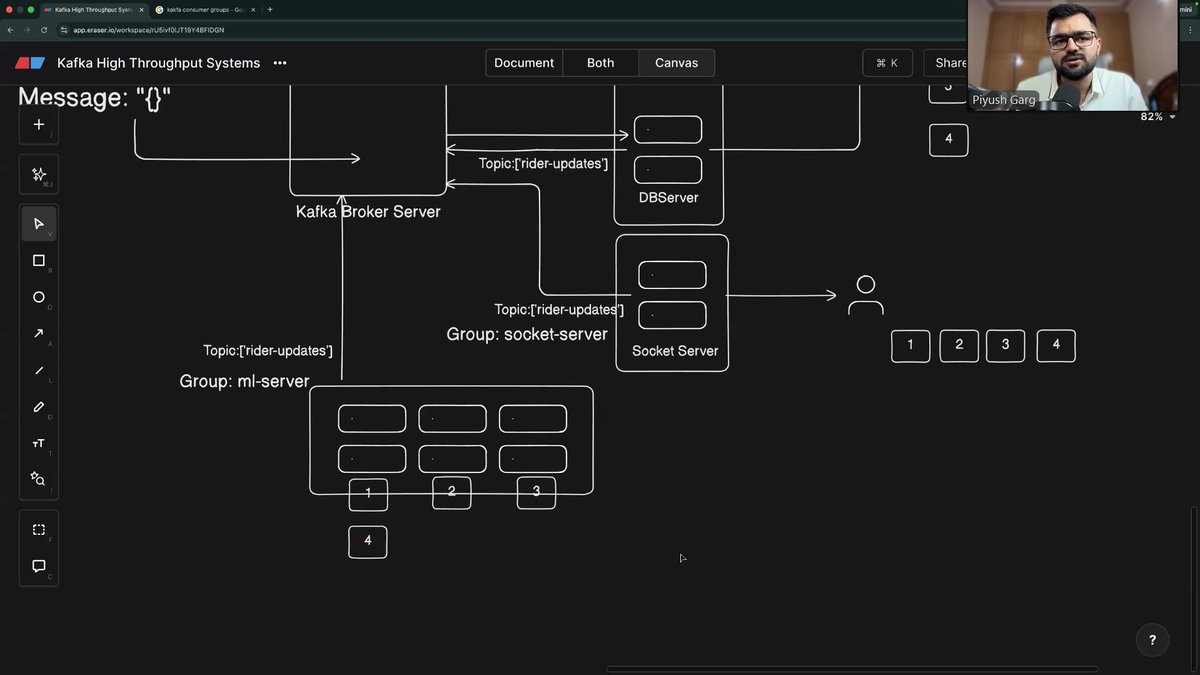Click the Eraser logo home icon
The height and width of the screenshot is (675, 1200).
pyautogui.click(x=30, y=63)
